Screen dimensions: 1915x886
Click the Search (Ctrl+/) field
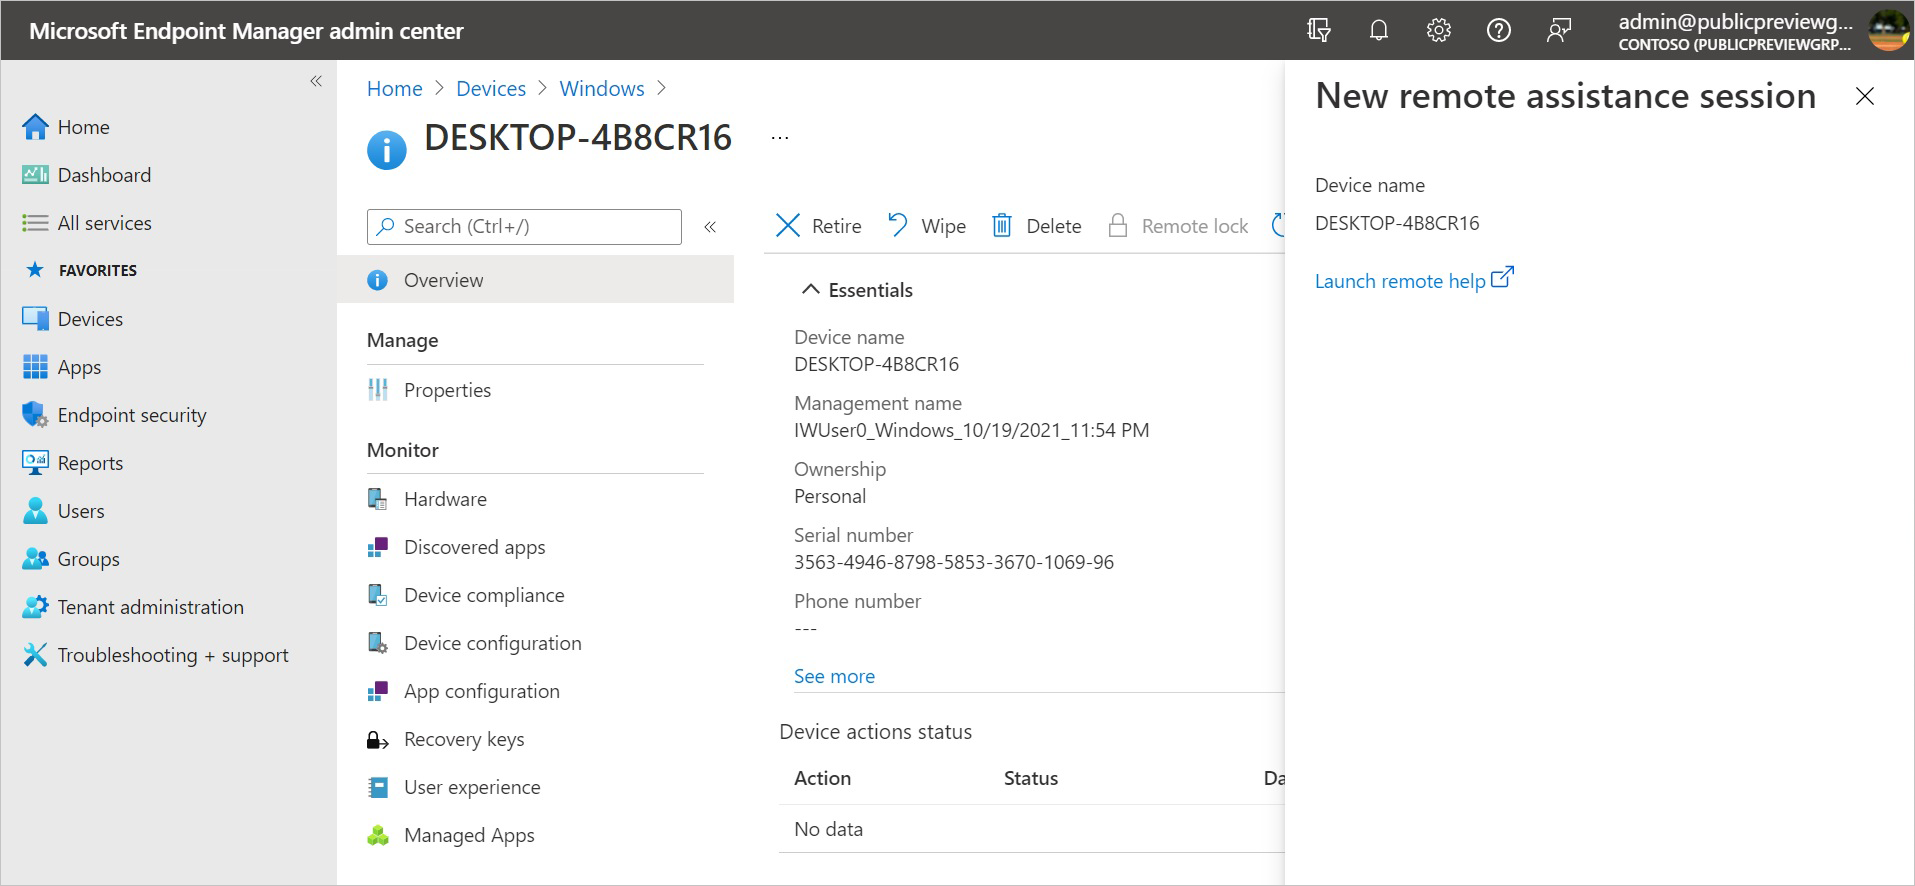[x=524, y=227]
